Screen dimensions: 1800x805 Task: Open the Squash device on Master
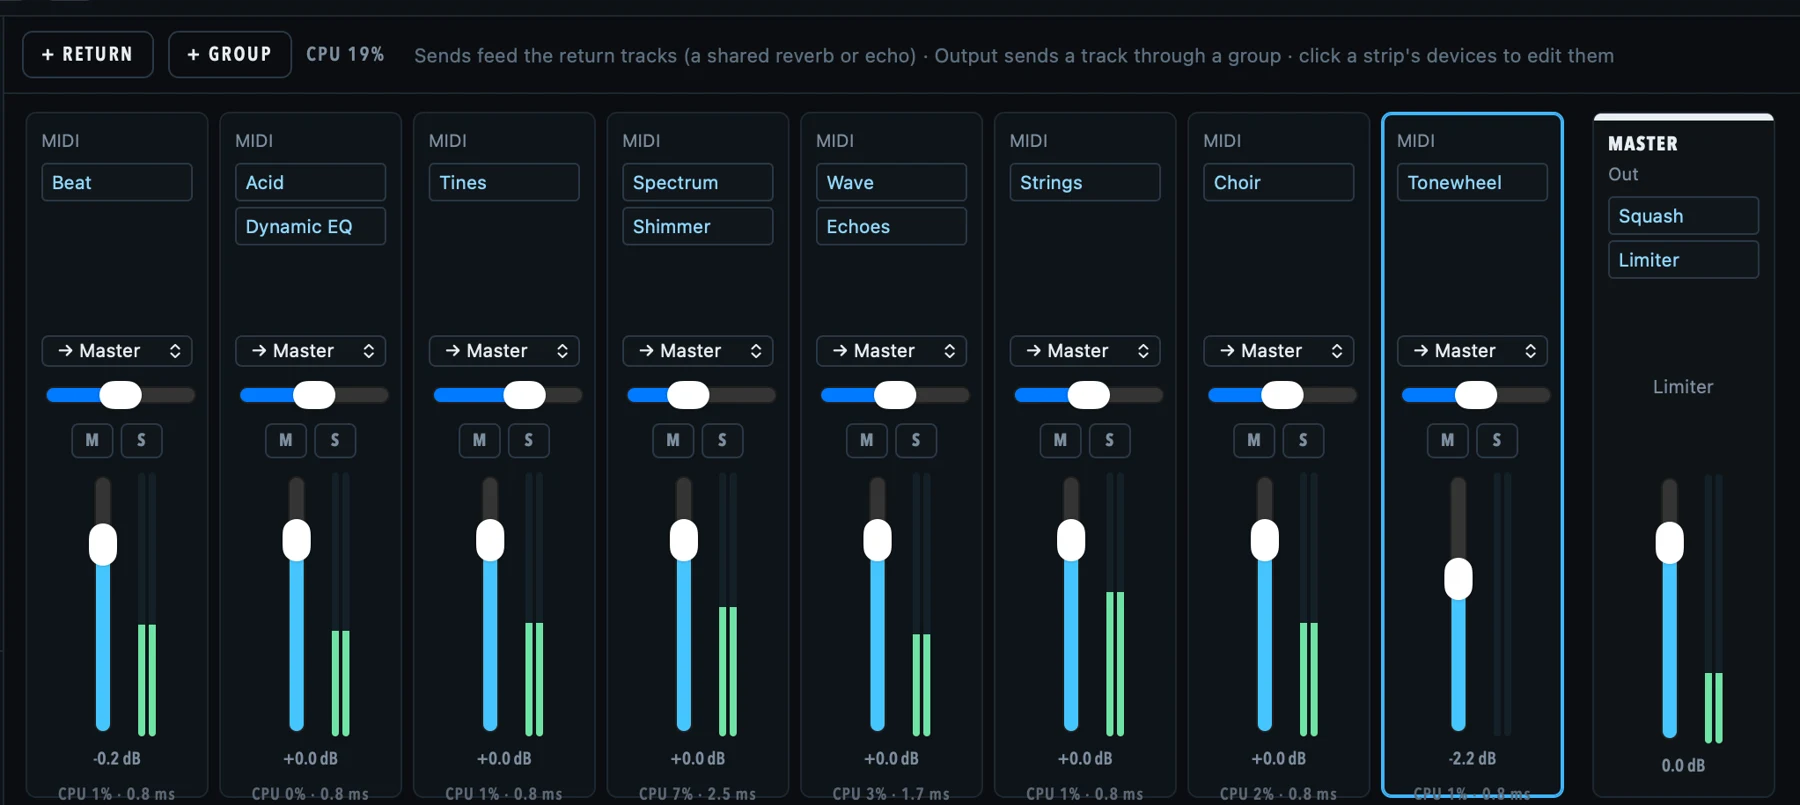(x=1683, y=216)
